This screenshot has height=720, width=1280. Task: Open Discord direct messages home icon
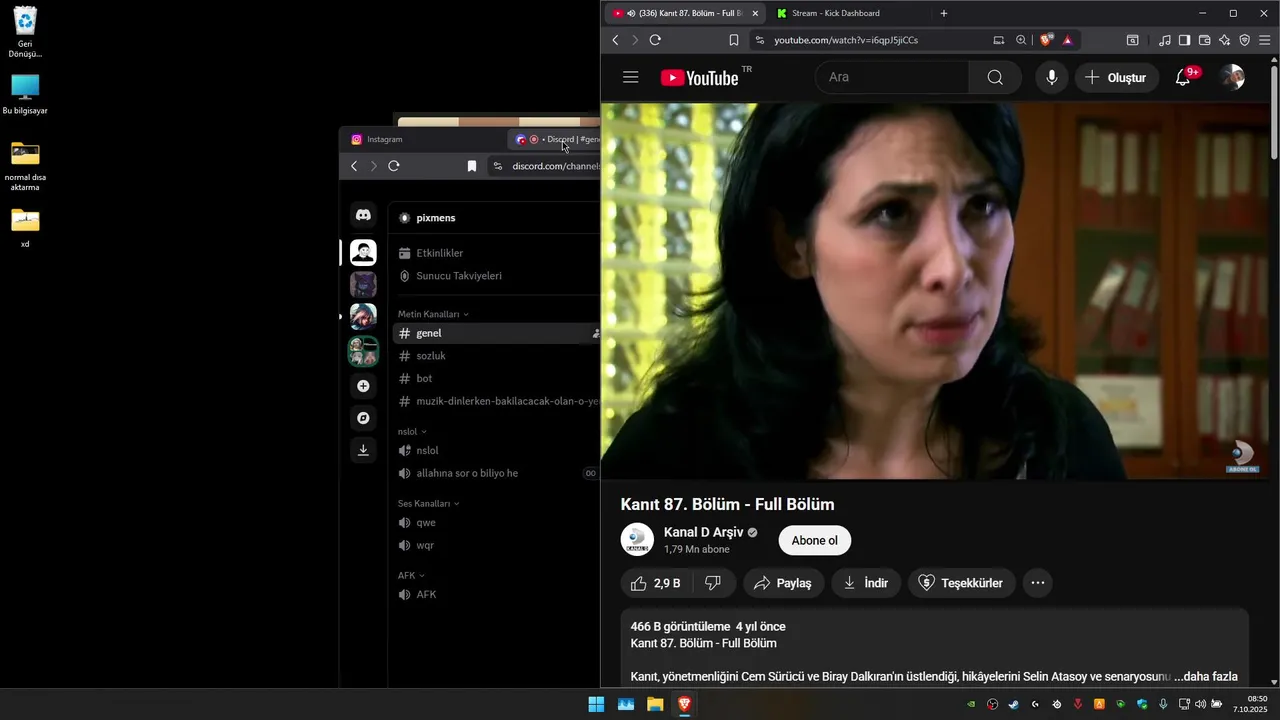click(363, 215)
